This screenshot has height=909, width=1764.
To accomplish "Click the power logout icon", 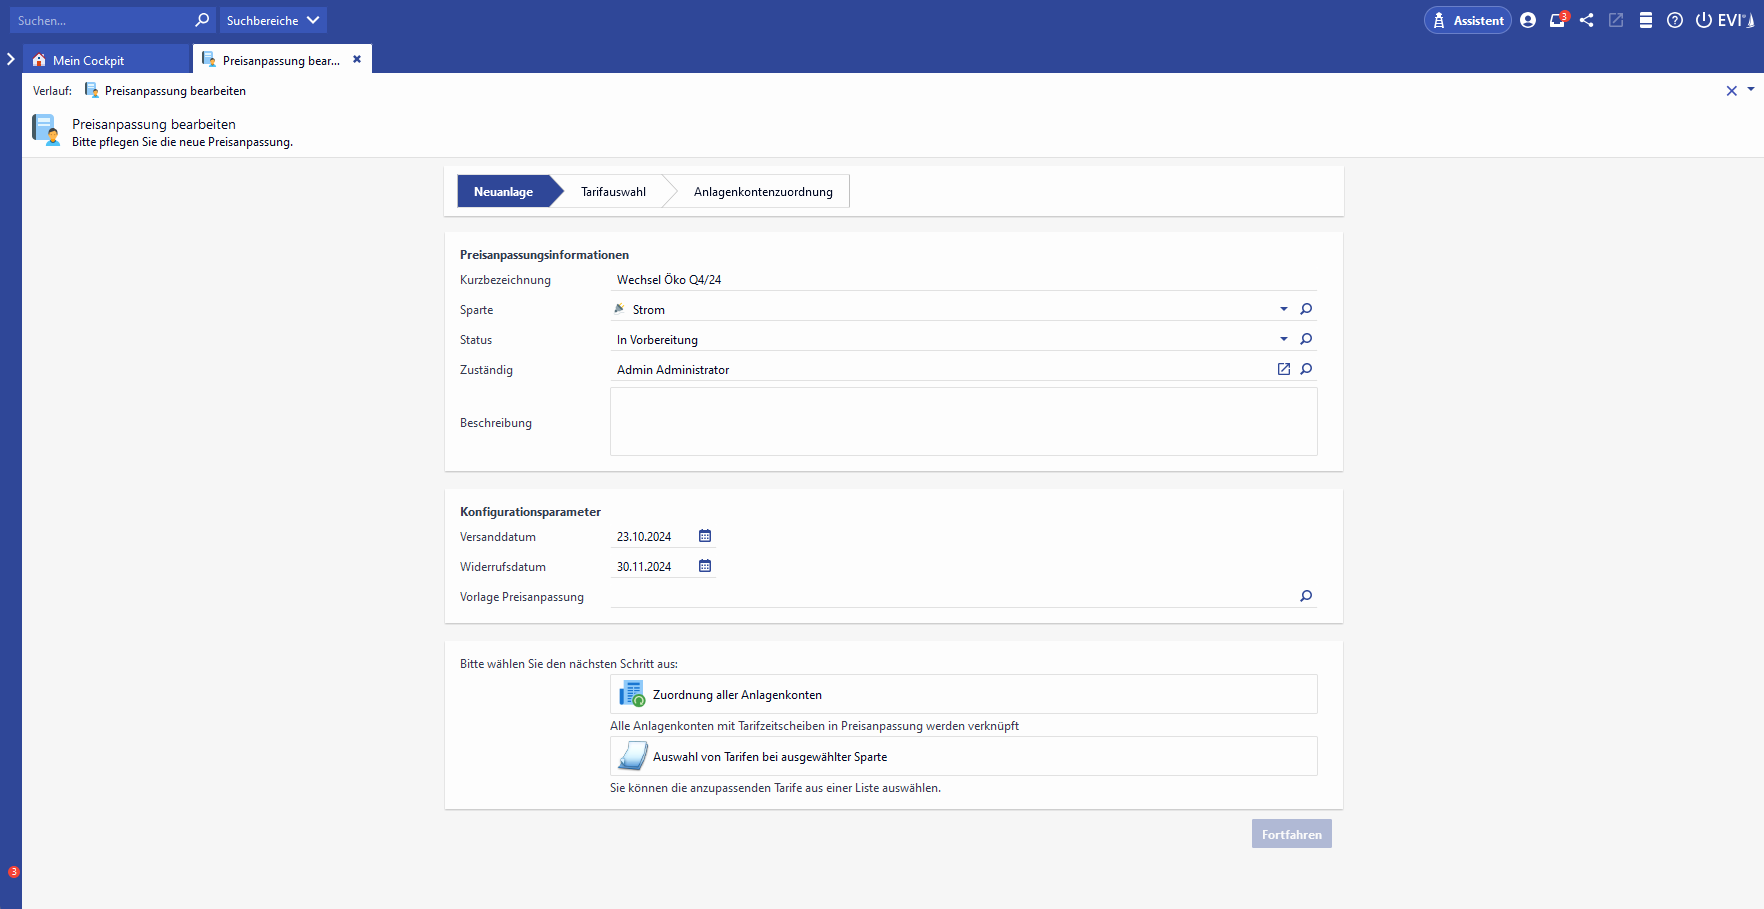I will click(x=1703, y=20).
